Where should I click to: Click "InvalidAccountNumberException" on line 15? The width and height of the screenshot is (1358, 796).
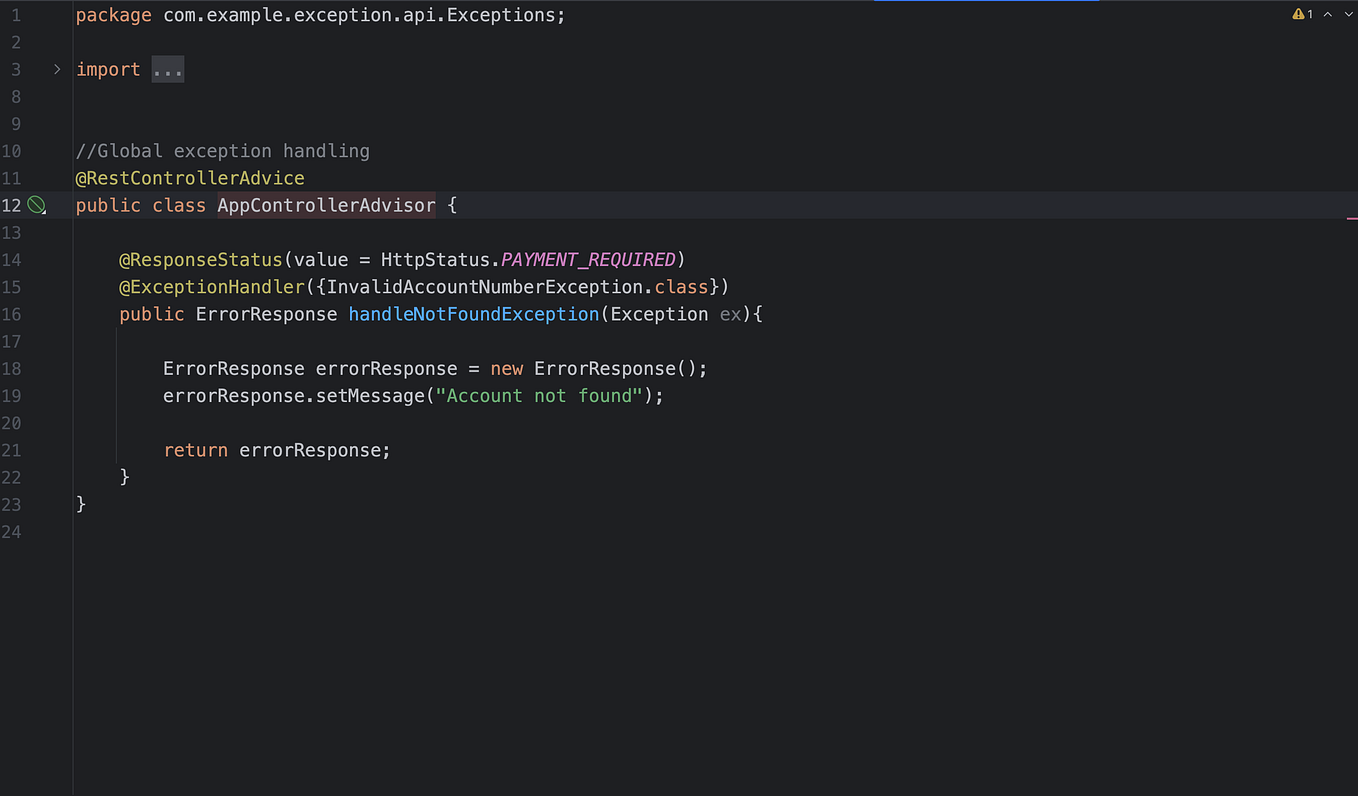coord(485,287)
